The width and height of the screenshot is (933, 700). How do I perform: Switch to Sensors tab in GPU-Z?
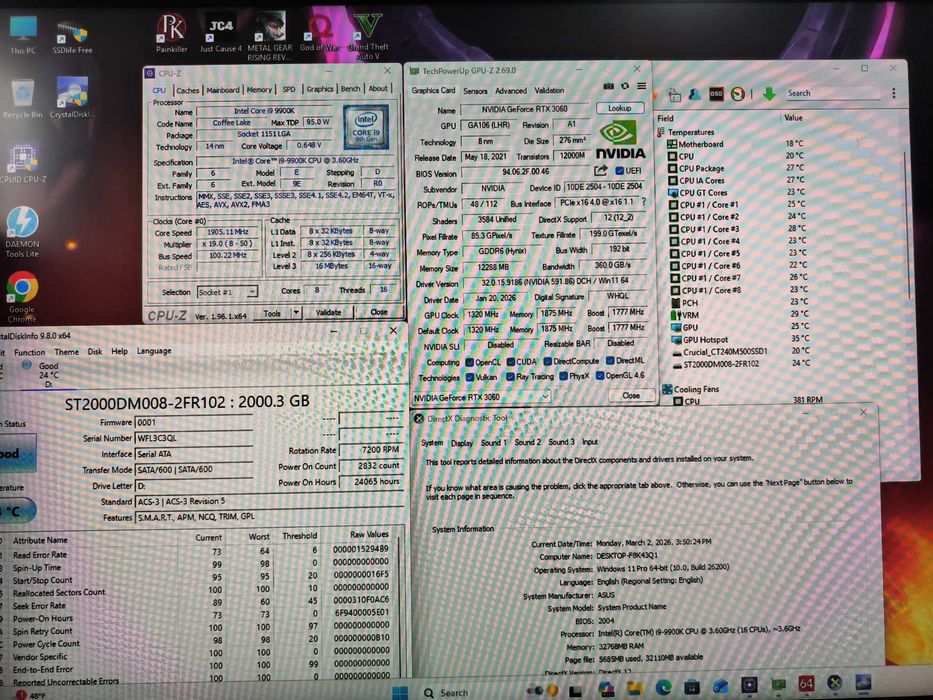[475, 91]
